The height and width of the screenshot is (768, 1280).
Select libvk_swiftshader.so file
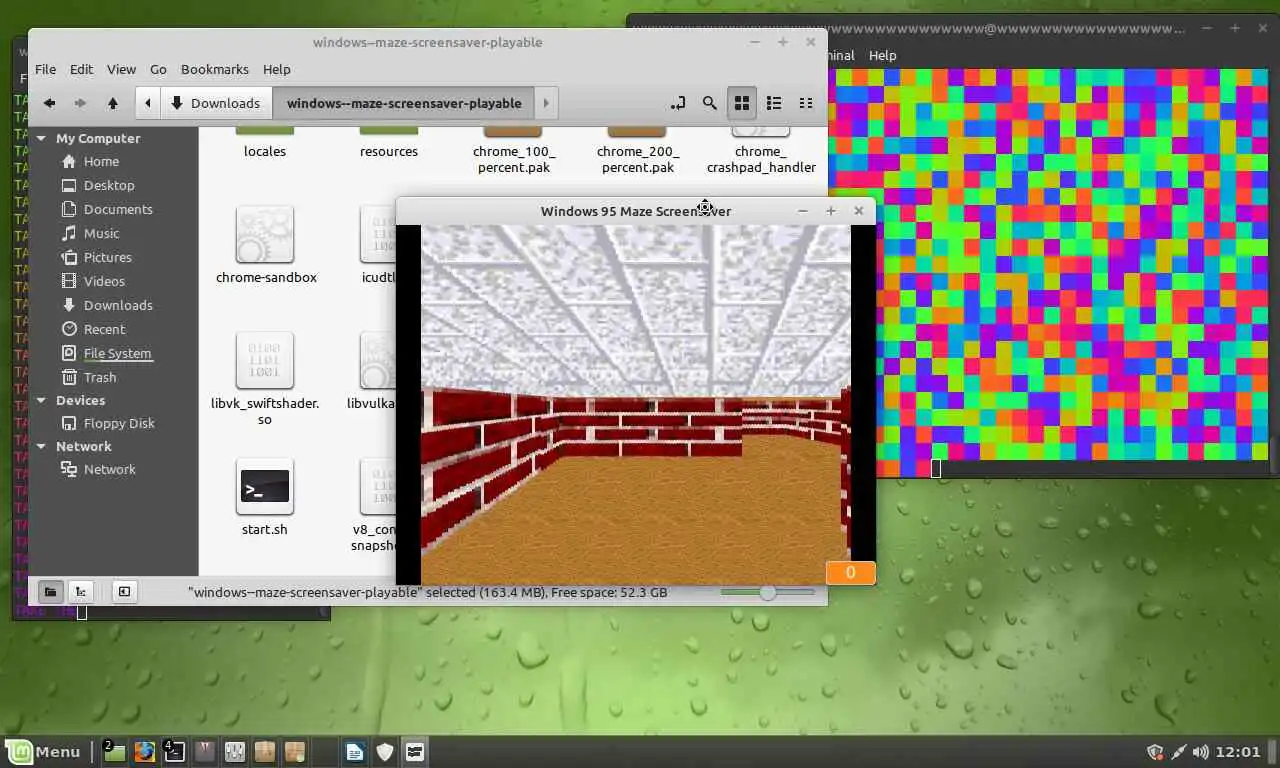click(265, 377)
